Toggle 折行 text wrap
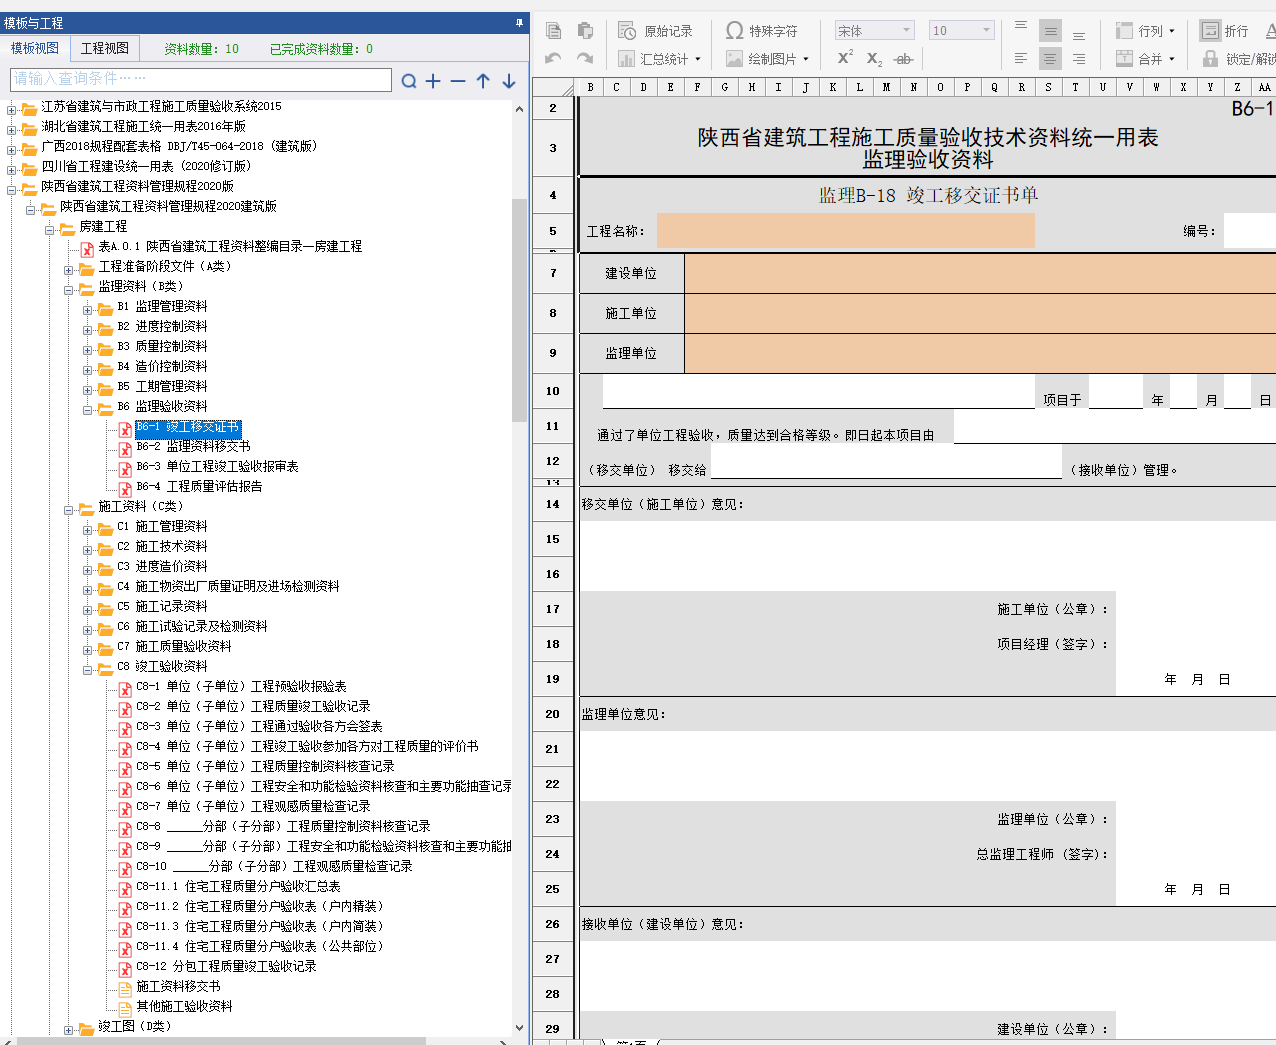This screenshot has width=1276, height=1045. pos(1224,31)
